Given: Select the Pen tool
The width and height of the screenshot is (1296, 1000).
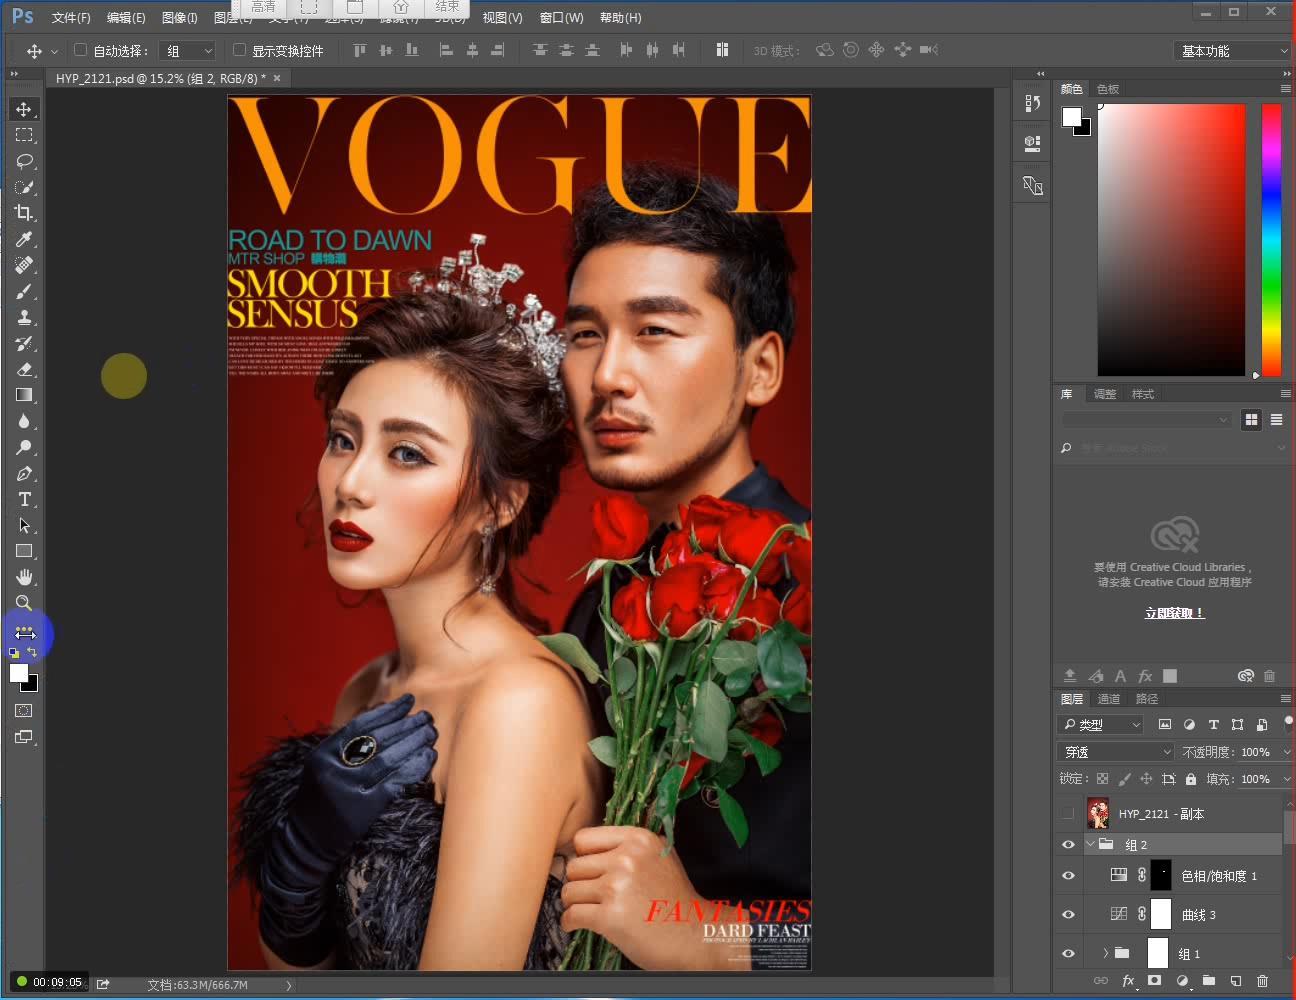Looking at the screenshot, I should (x=24, y=473).
